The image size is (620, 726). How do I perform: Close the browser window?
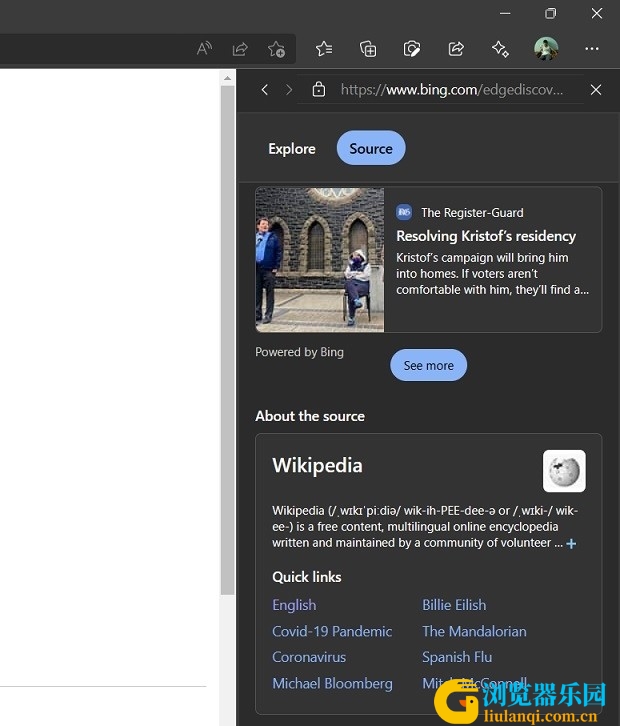597,13
